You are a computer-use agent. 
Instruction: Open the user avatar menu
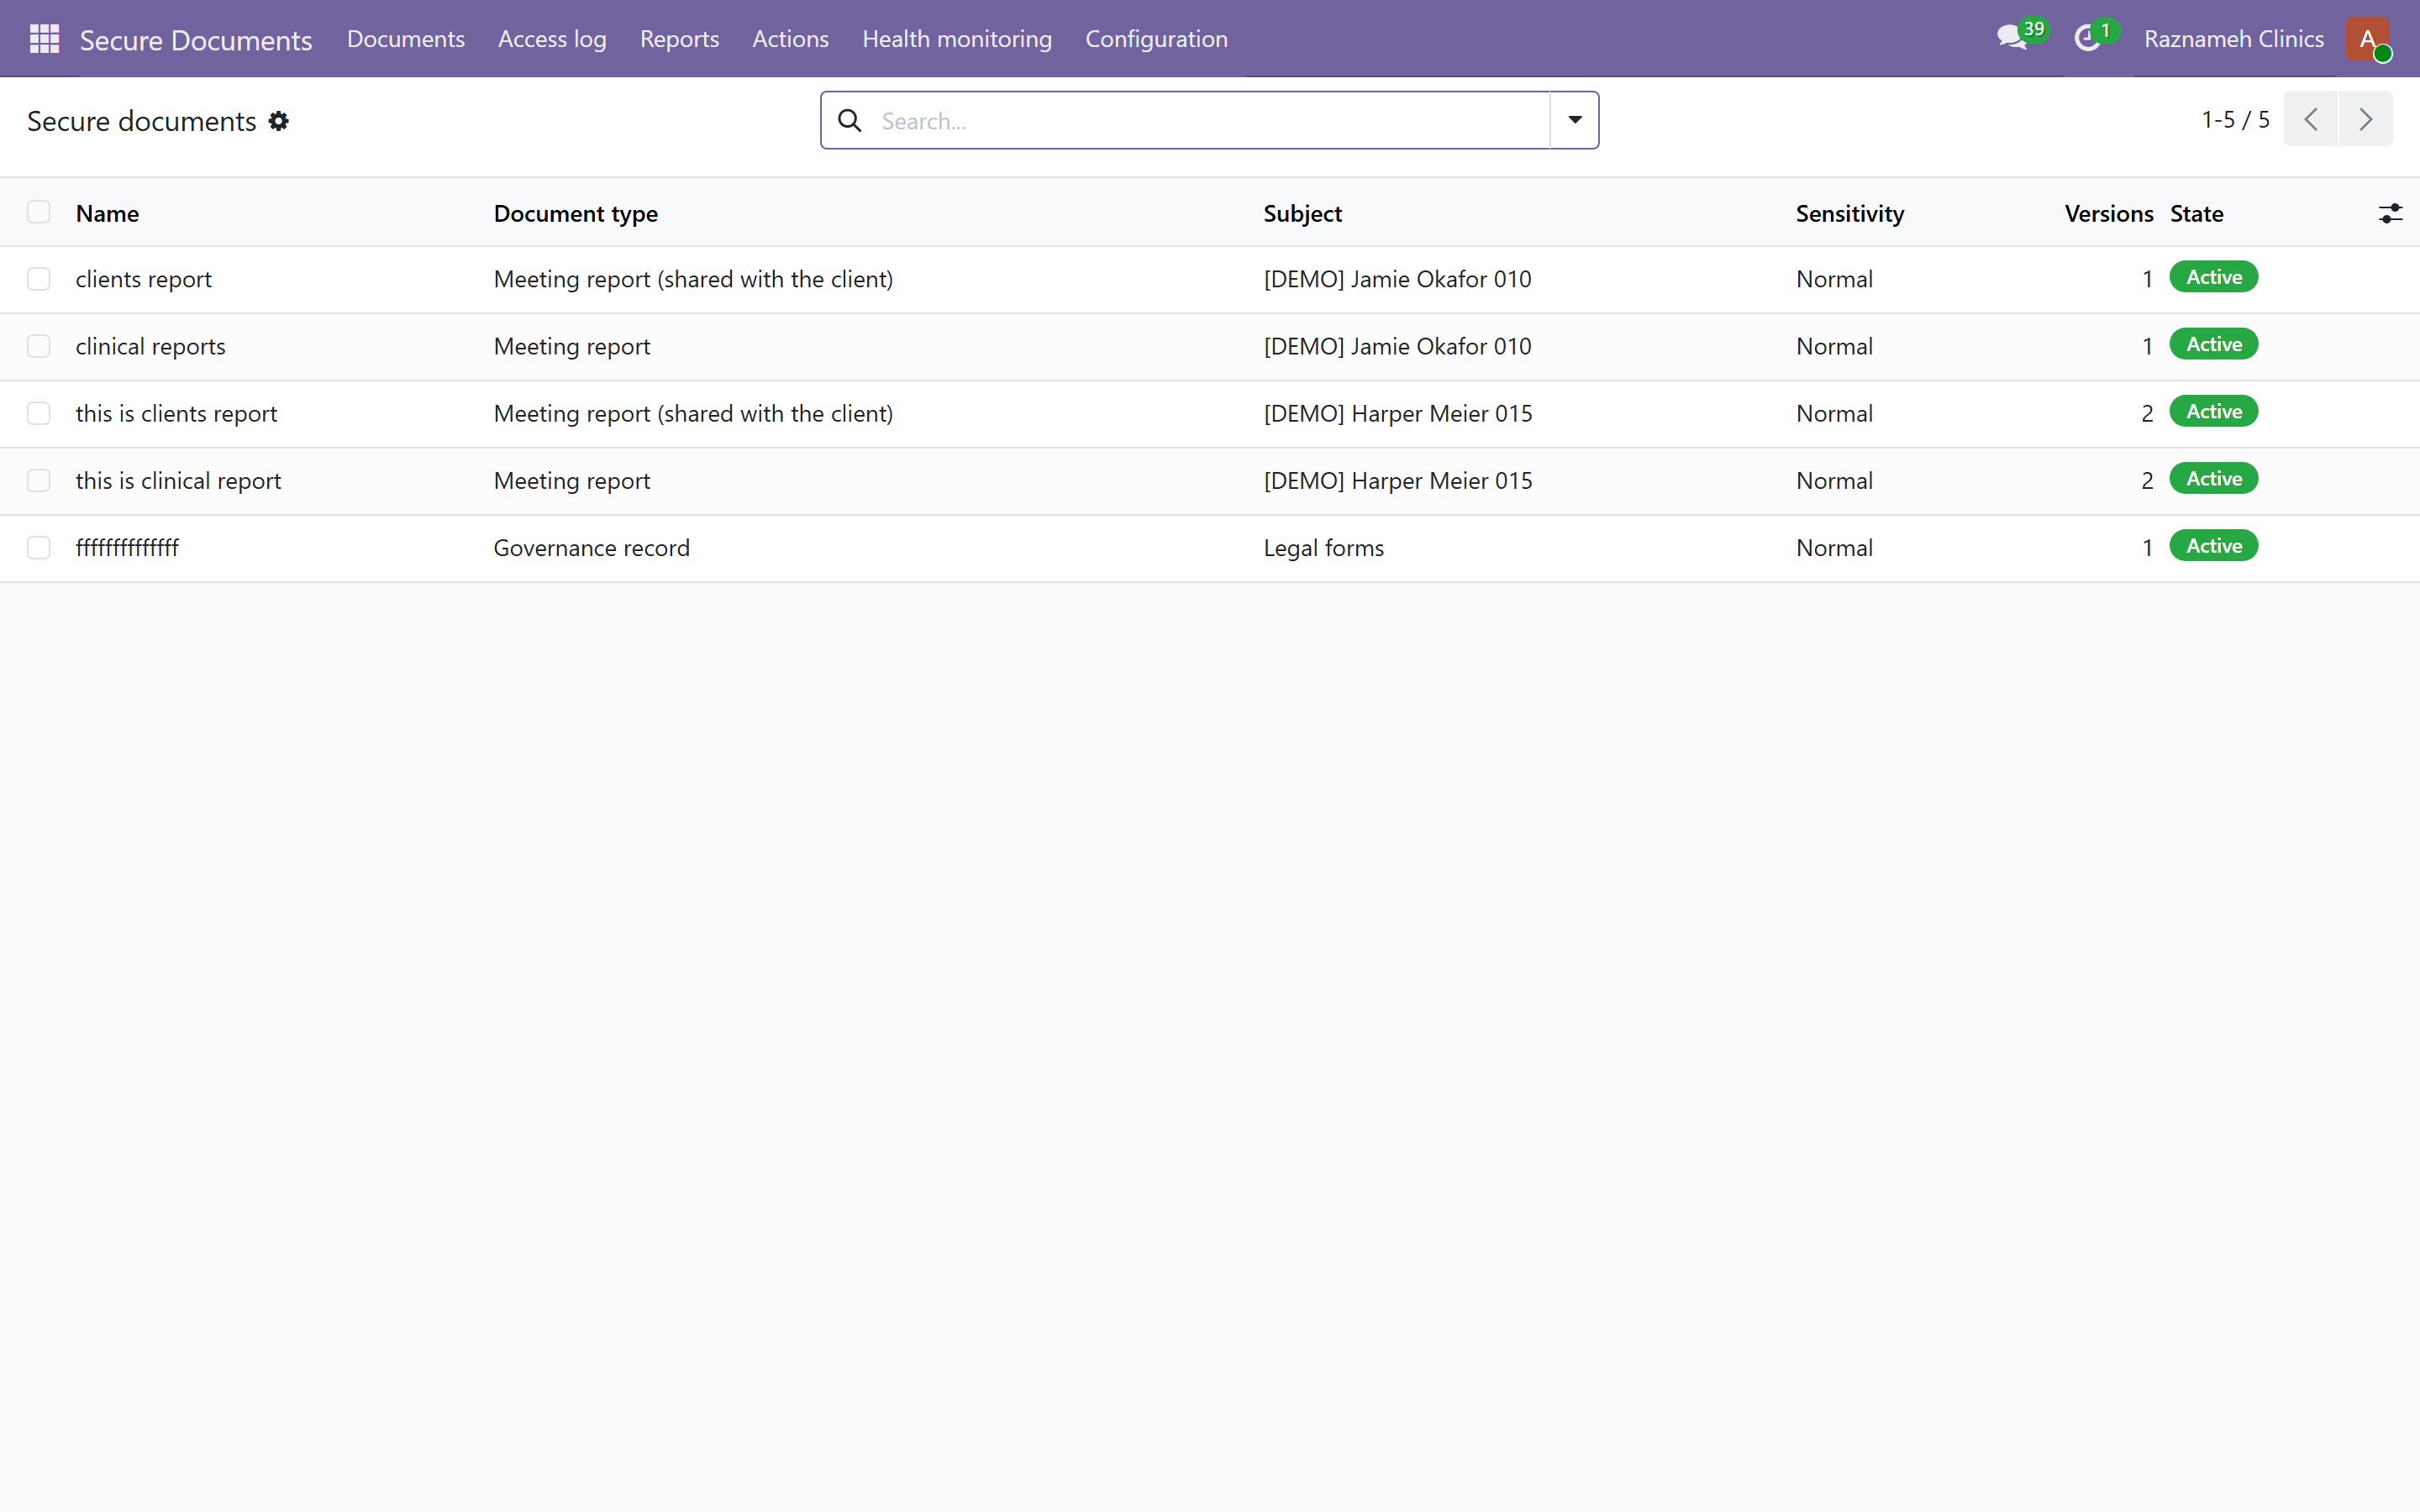[x=2368, y=39]
